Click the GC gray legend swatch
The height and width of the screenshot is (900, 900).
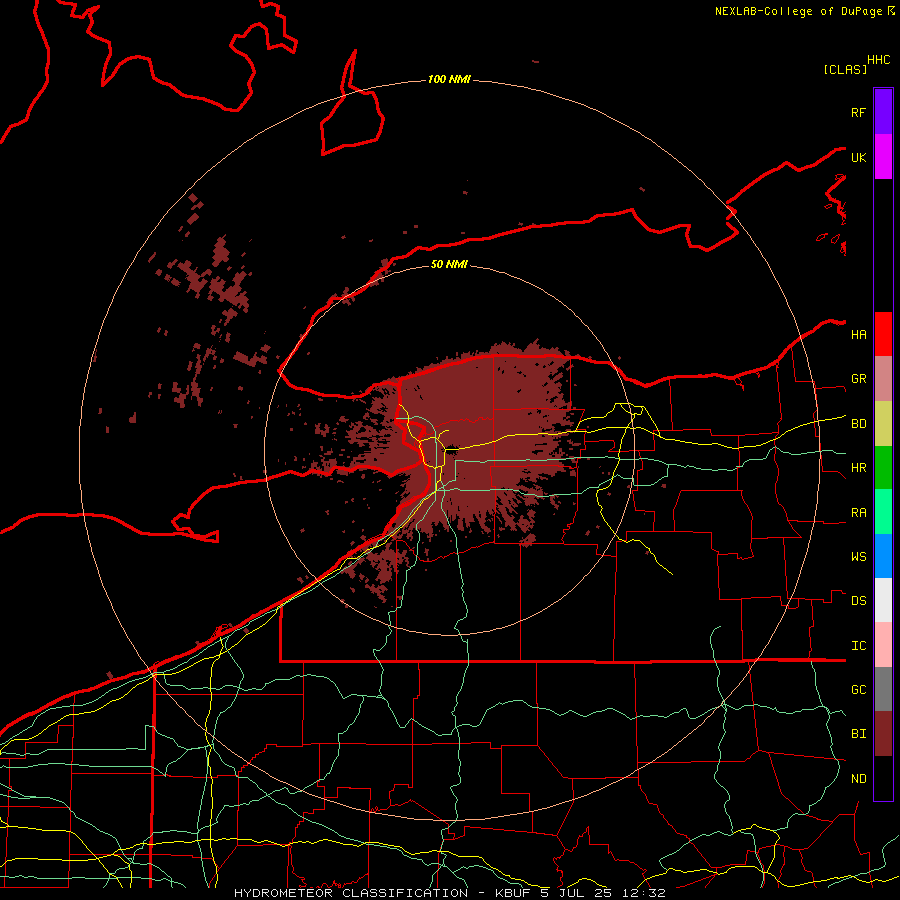pos(883,689)
